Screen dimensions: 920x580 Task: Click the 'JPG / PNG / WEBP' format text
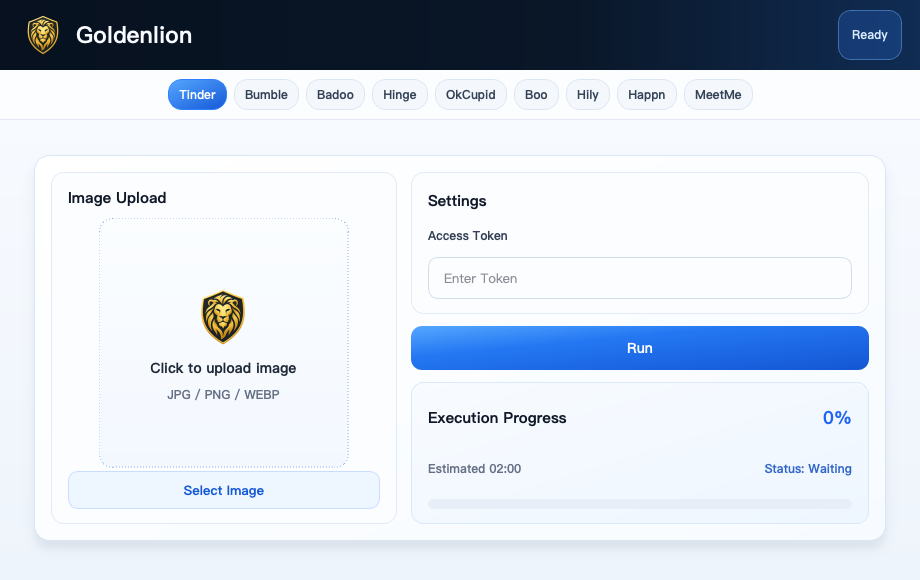[223, 395]
